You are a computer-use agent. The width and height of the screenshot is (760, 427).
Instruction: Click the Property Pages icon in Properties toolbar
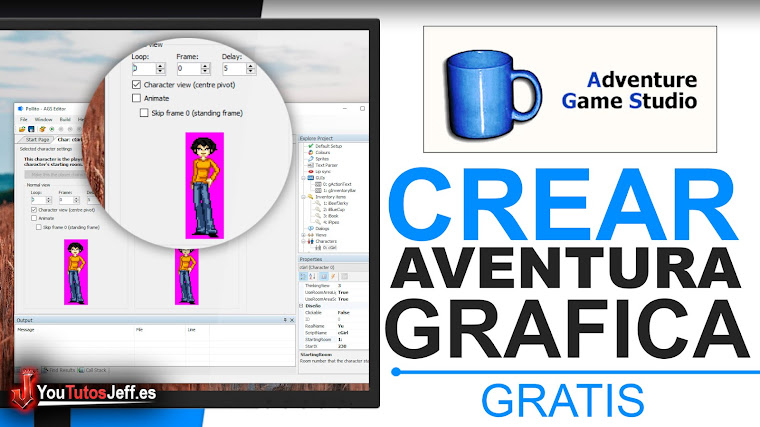pyautogui.click(x=344, y=277)
